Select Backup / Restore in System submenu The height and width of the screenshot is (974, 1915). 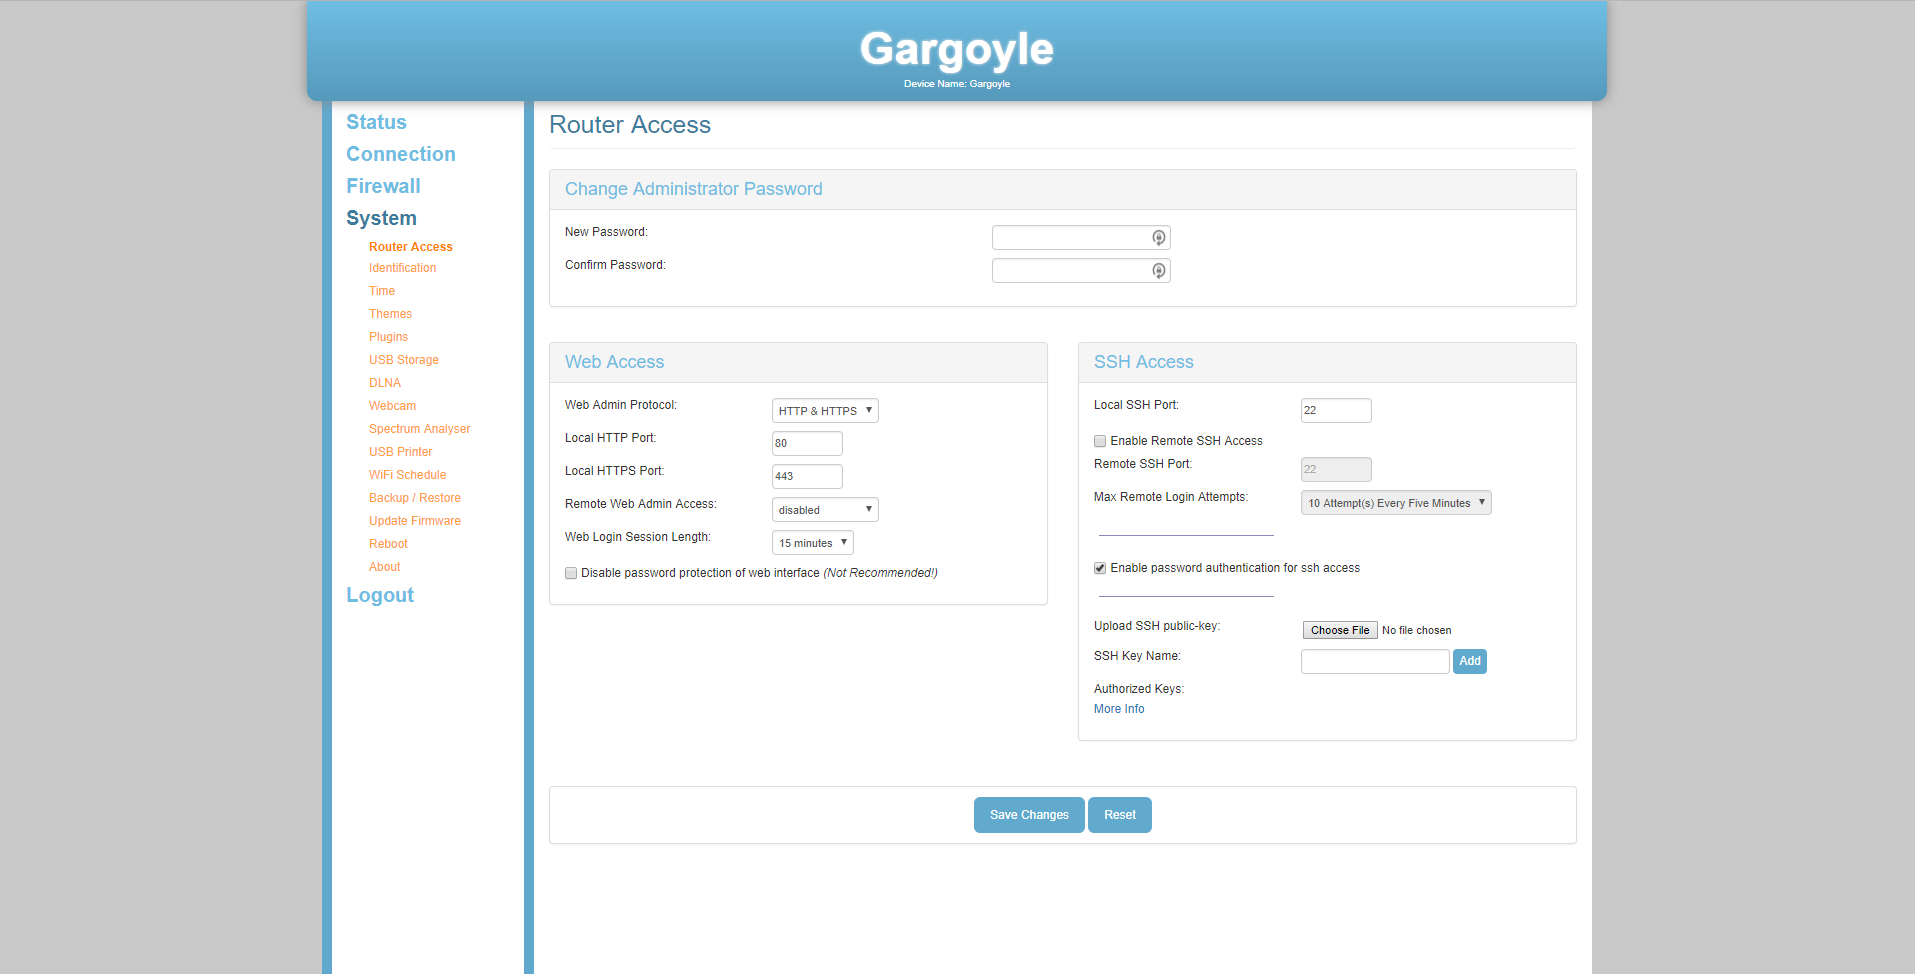pyautogui.click(x=414, y=498)
